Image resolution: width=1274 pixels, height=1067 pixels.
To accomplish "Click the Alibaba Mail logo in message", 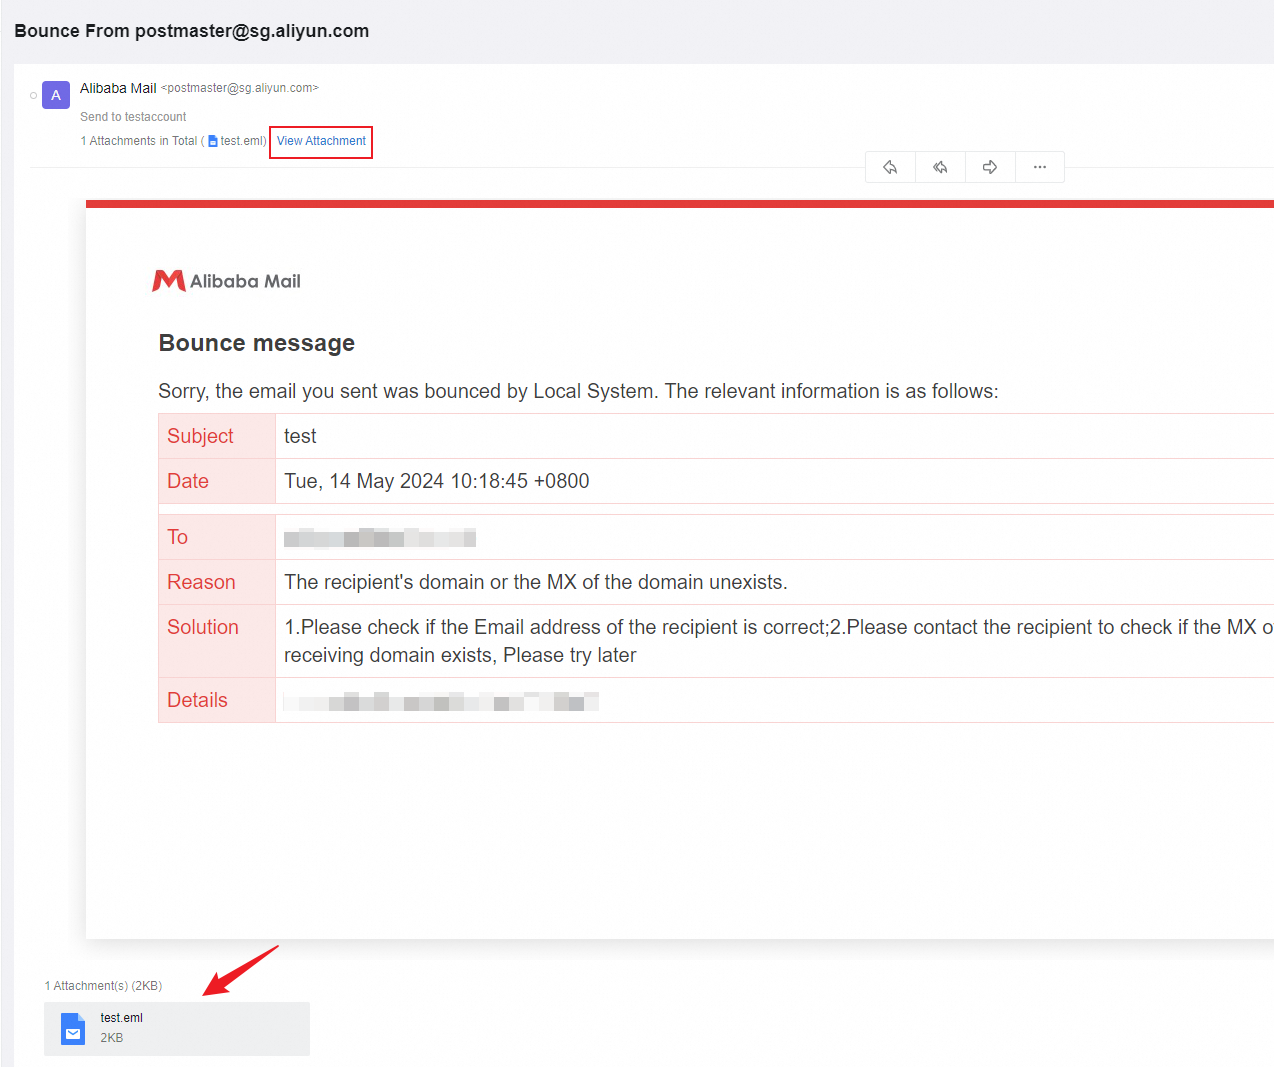I will coord(226,281).
